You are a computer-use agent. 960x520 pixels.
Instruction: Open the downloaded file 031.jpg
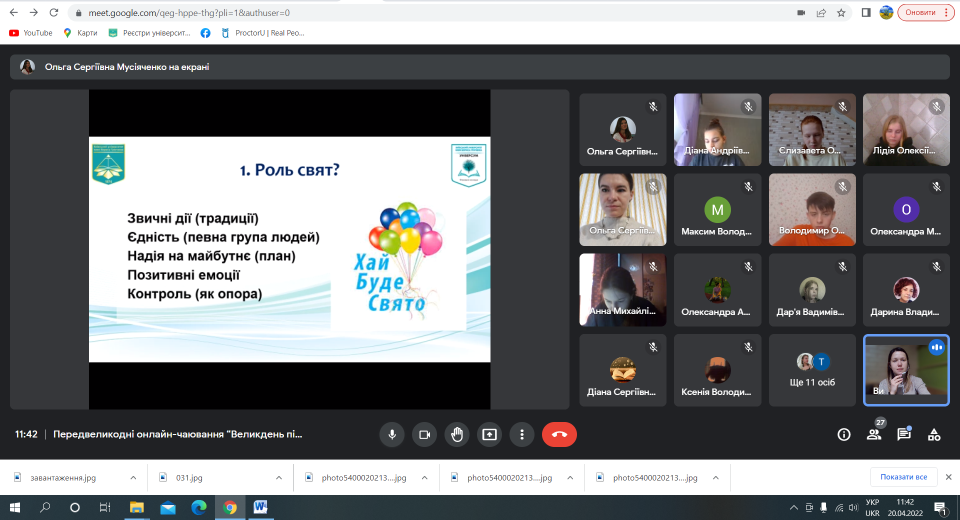pos(189,478)
